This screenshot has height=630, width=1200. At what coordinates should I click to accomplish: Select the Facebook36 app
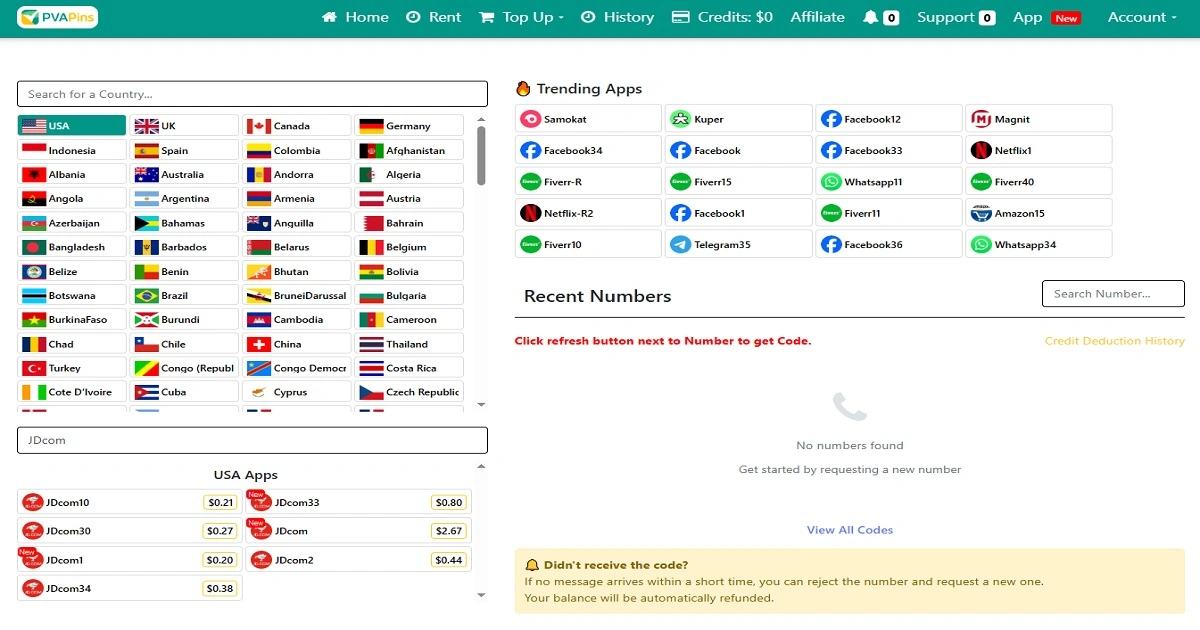[x=888, y=244]
